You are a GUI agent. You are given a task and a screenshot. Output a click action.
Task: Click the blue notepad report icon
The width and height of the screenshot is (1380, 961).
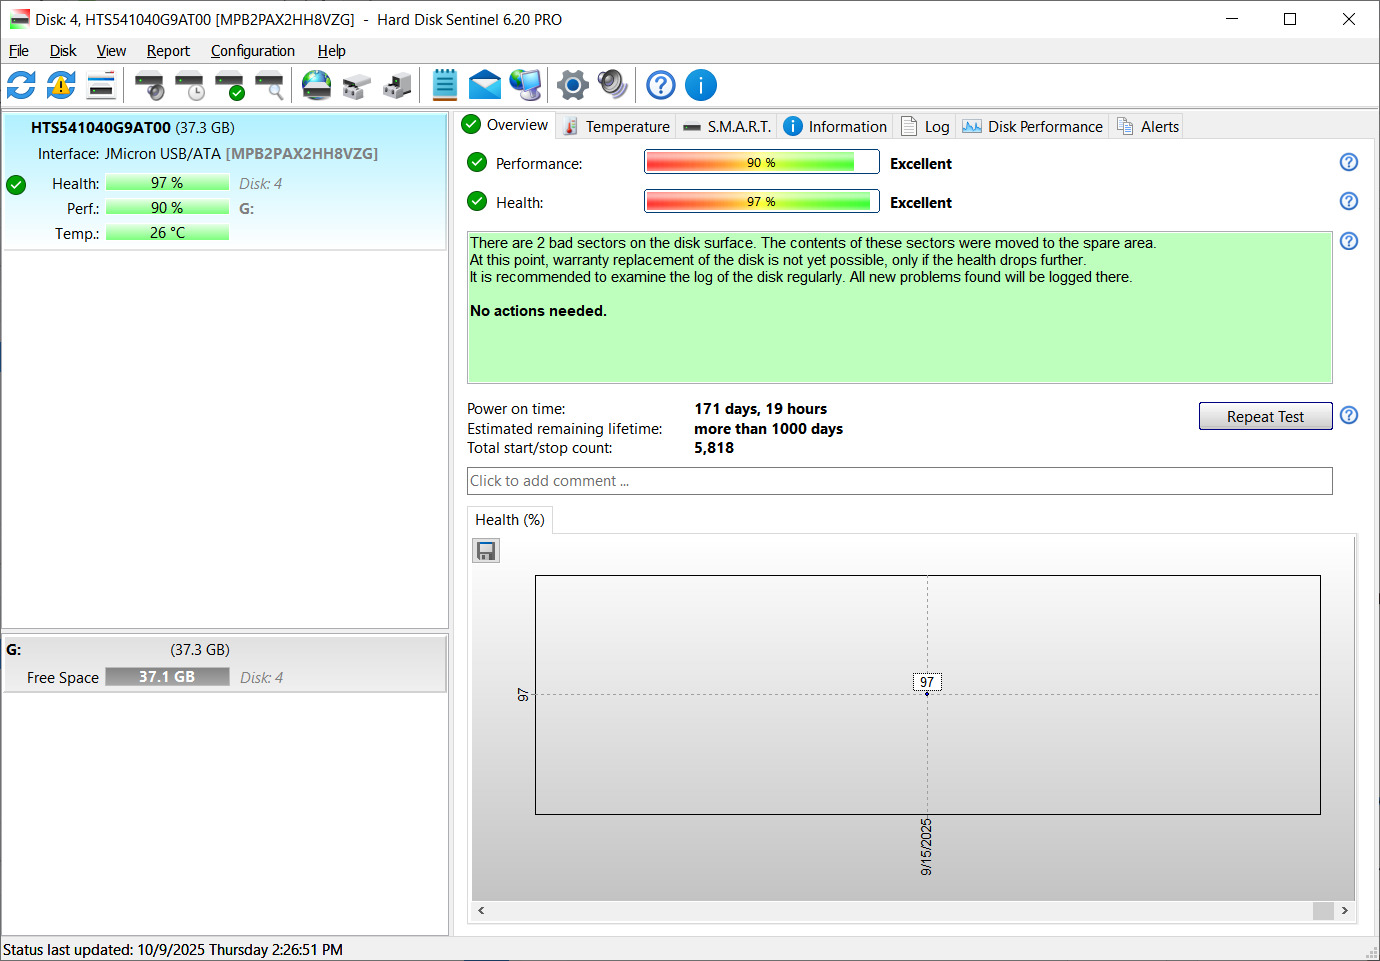pyautogui.click(x=445, y=86)
